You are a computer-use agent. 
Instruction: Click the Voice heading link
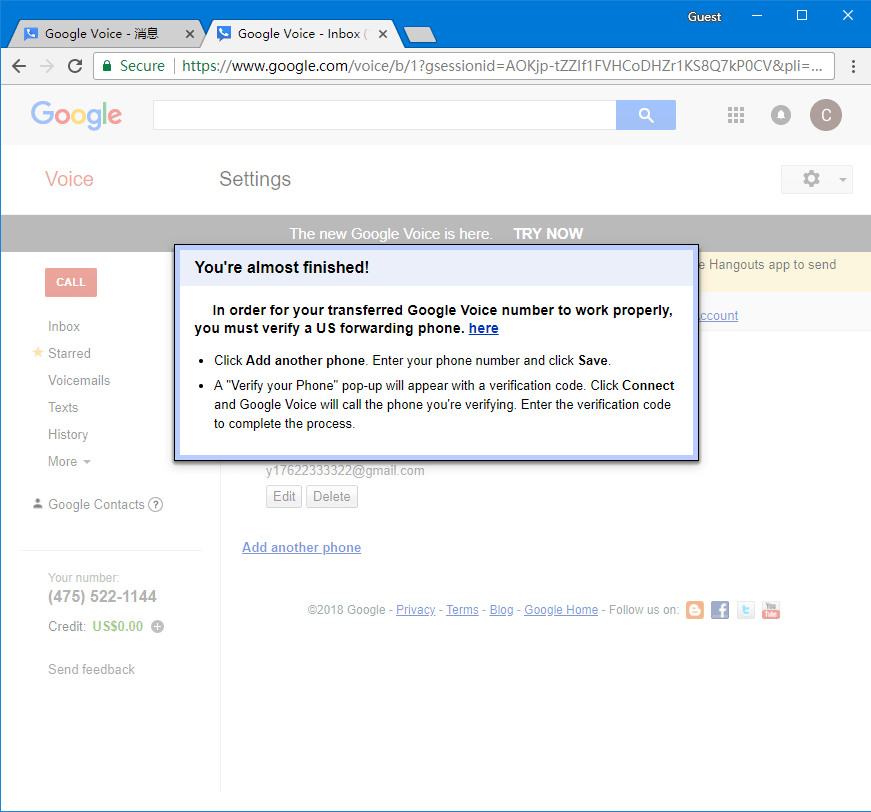pos(69,179)
